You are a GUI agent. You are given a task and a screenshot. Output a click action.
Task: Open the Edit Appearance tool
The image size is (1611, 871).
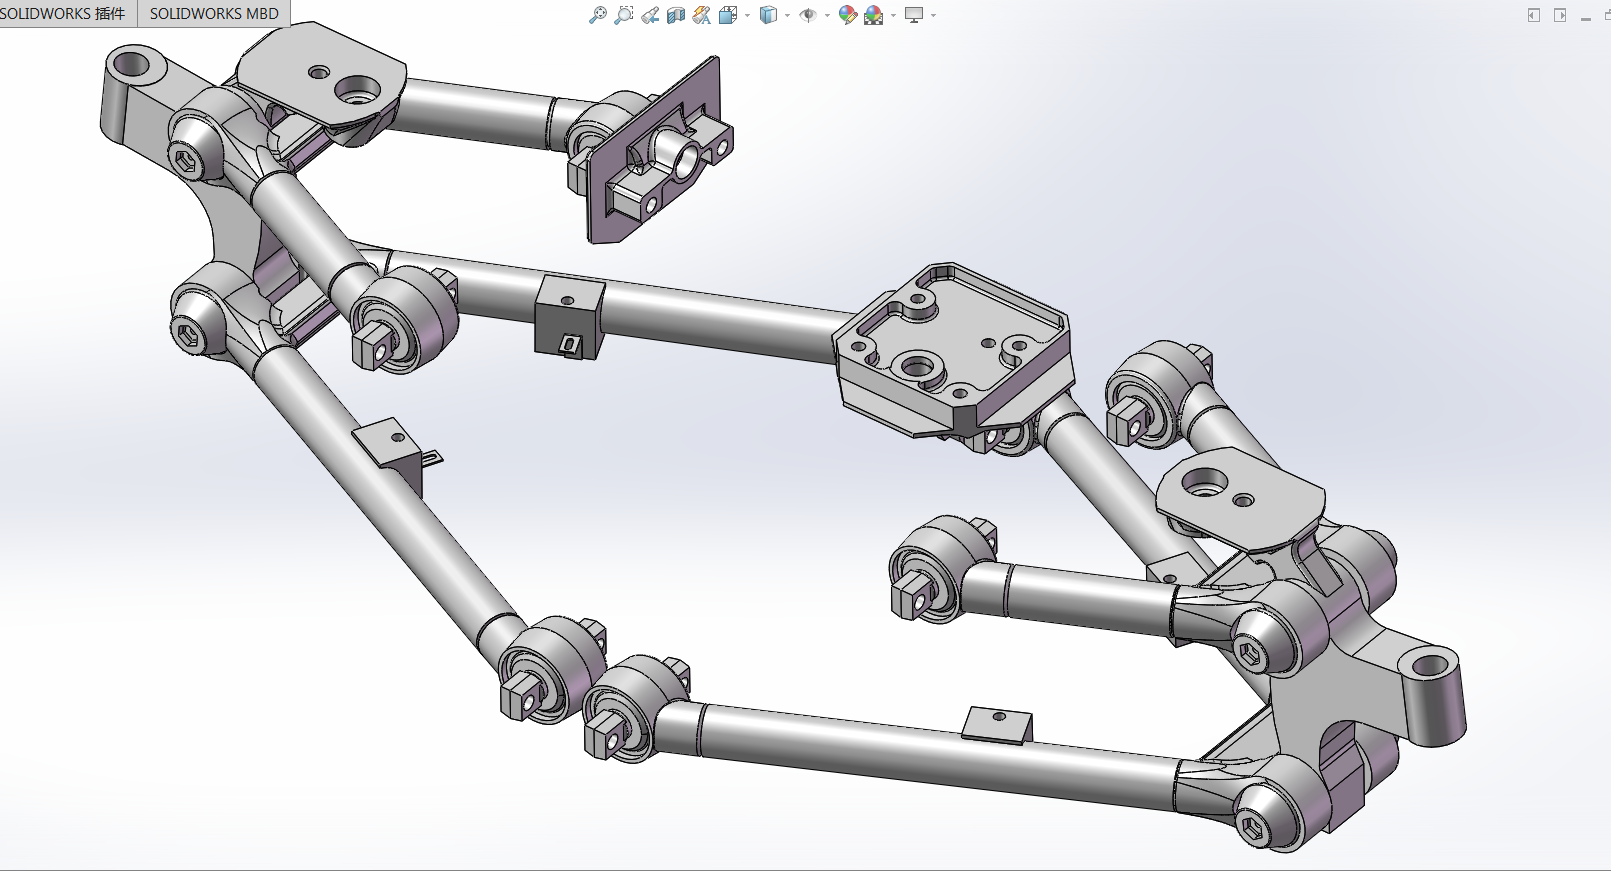pos(848,15)
